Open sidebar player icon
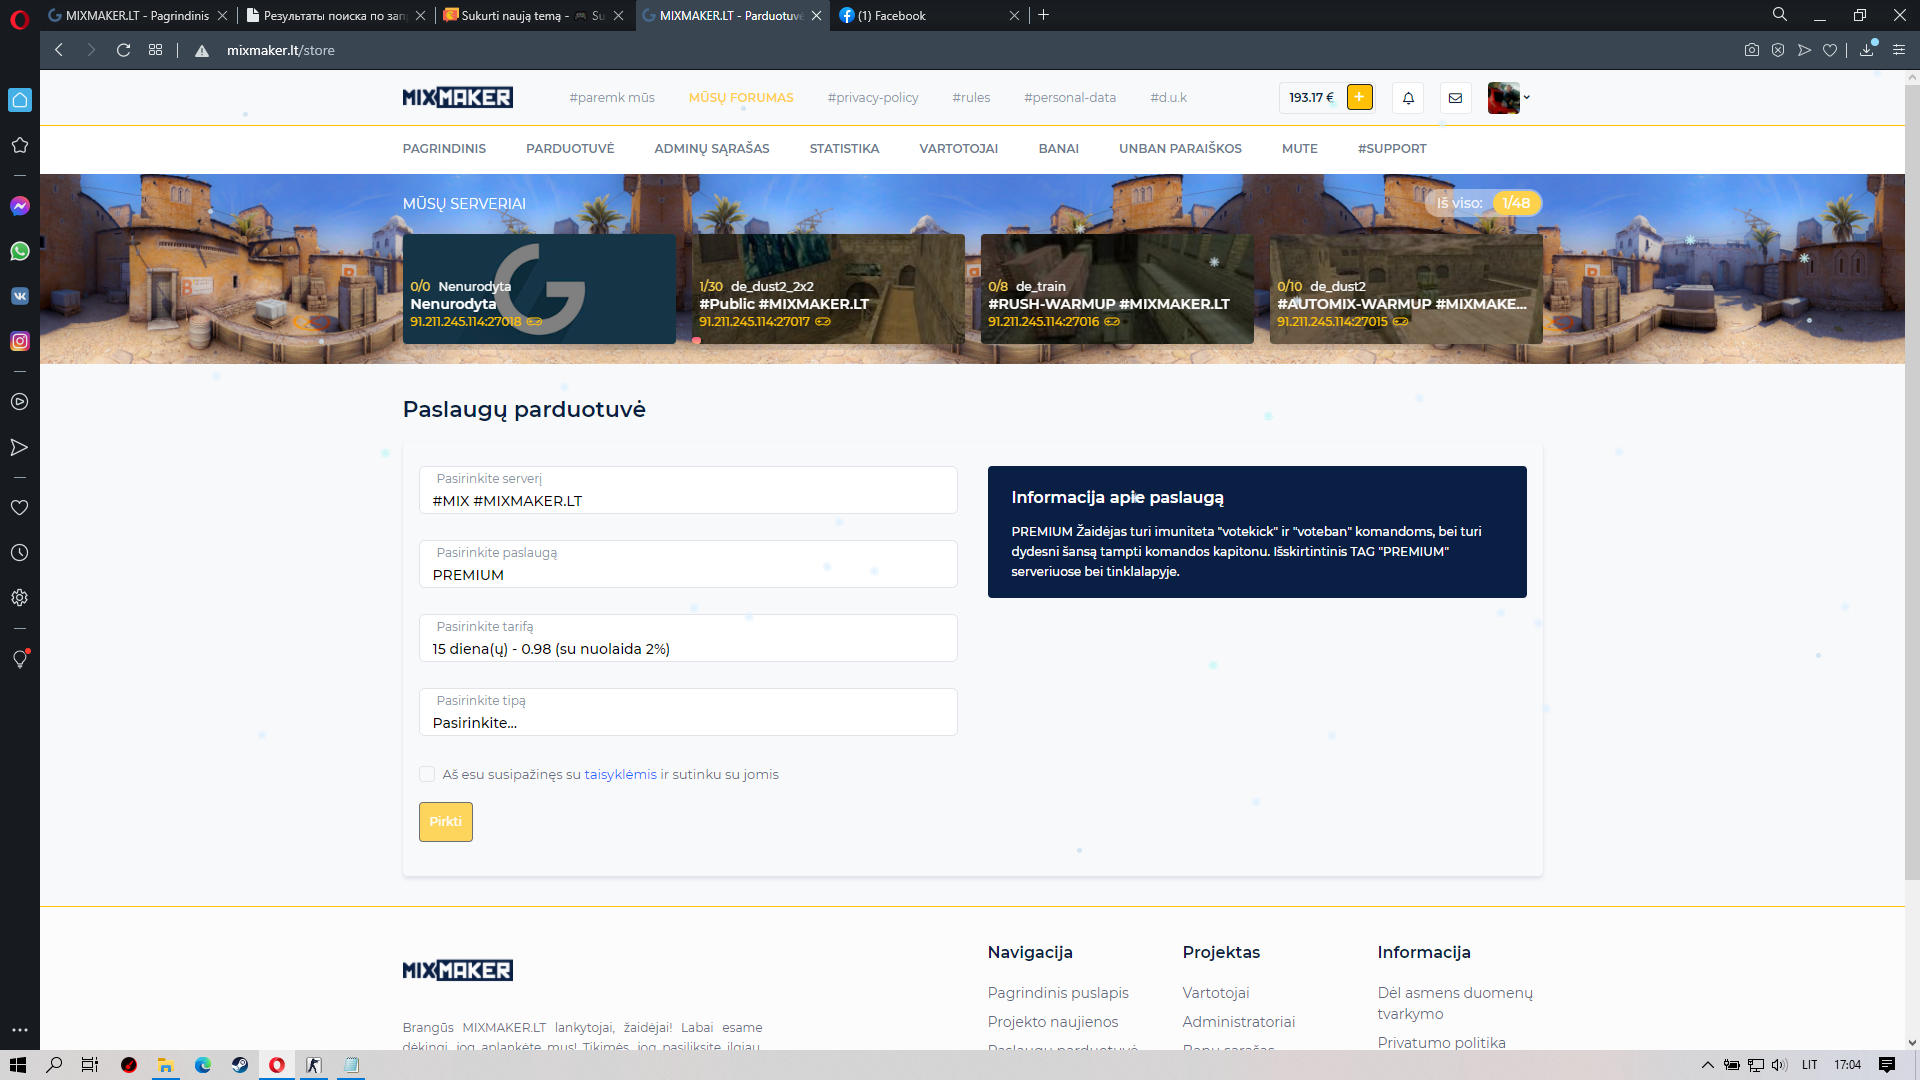This screenshot has width=1920, height=1080. [x=19, y=402]
